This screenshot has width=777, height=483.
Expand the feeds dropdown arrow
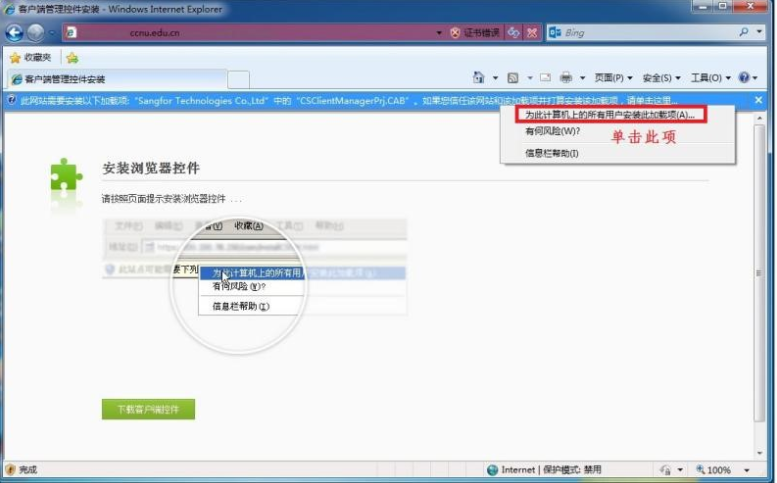pos(530,78)
